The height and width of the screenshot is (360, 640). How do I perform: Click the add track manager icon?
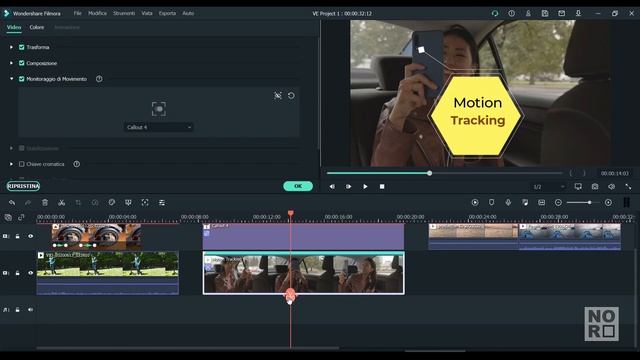[8, 217]
